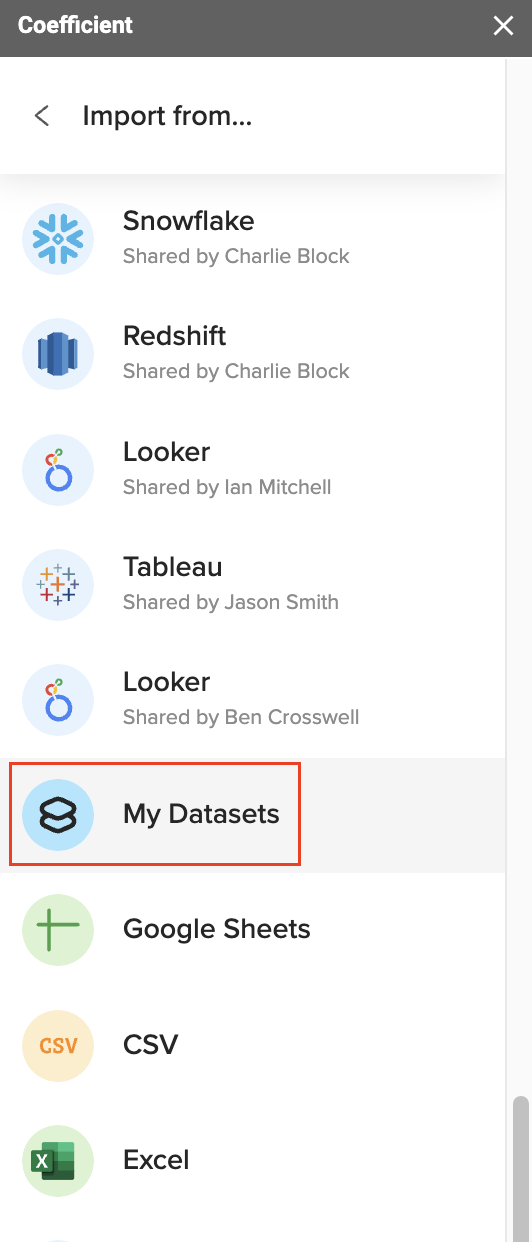Close the Coefficient sidebar panel
Viewport: 532px width, 1242px height.
coord(503,26)
